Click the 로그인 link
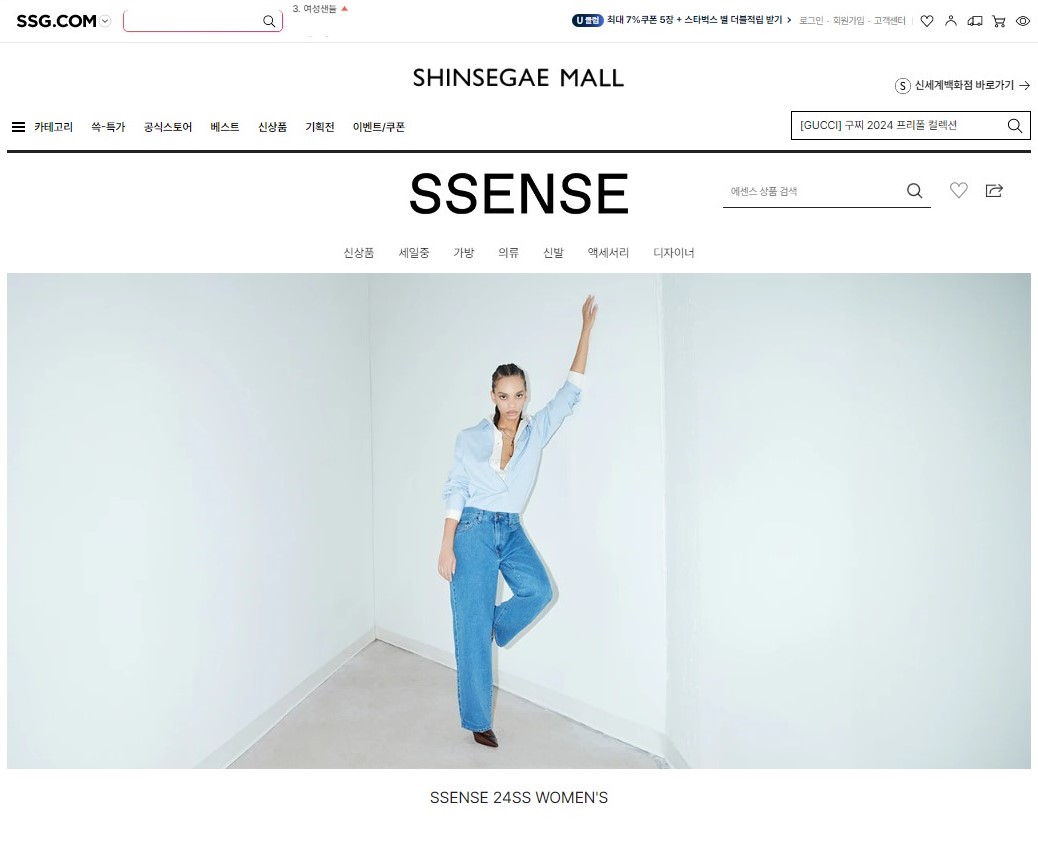 tap(811, 21)
